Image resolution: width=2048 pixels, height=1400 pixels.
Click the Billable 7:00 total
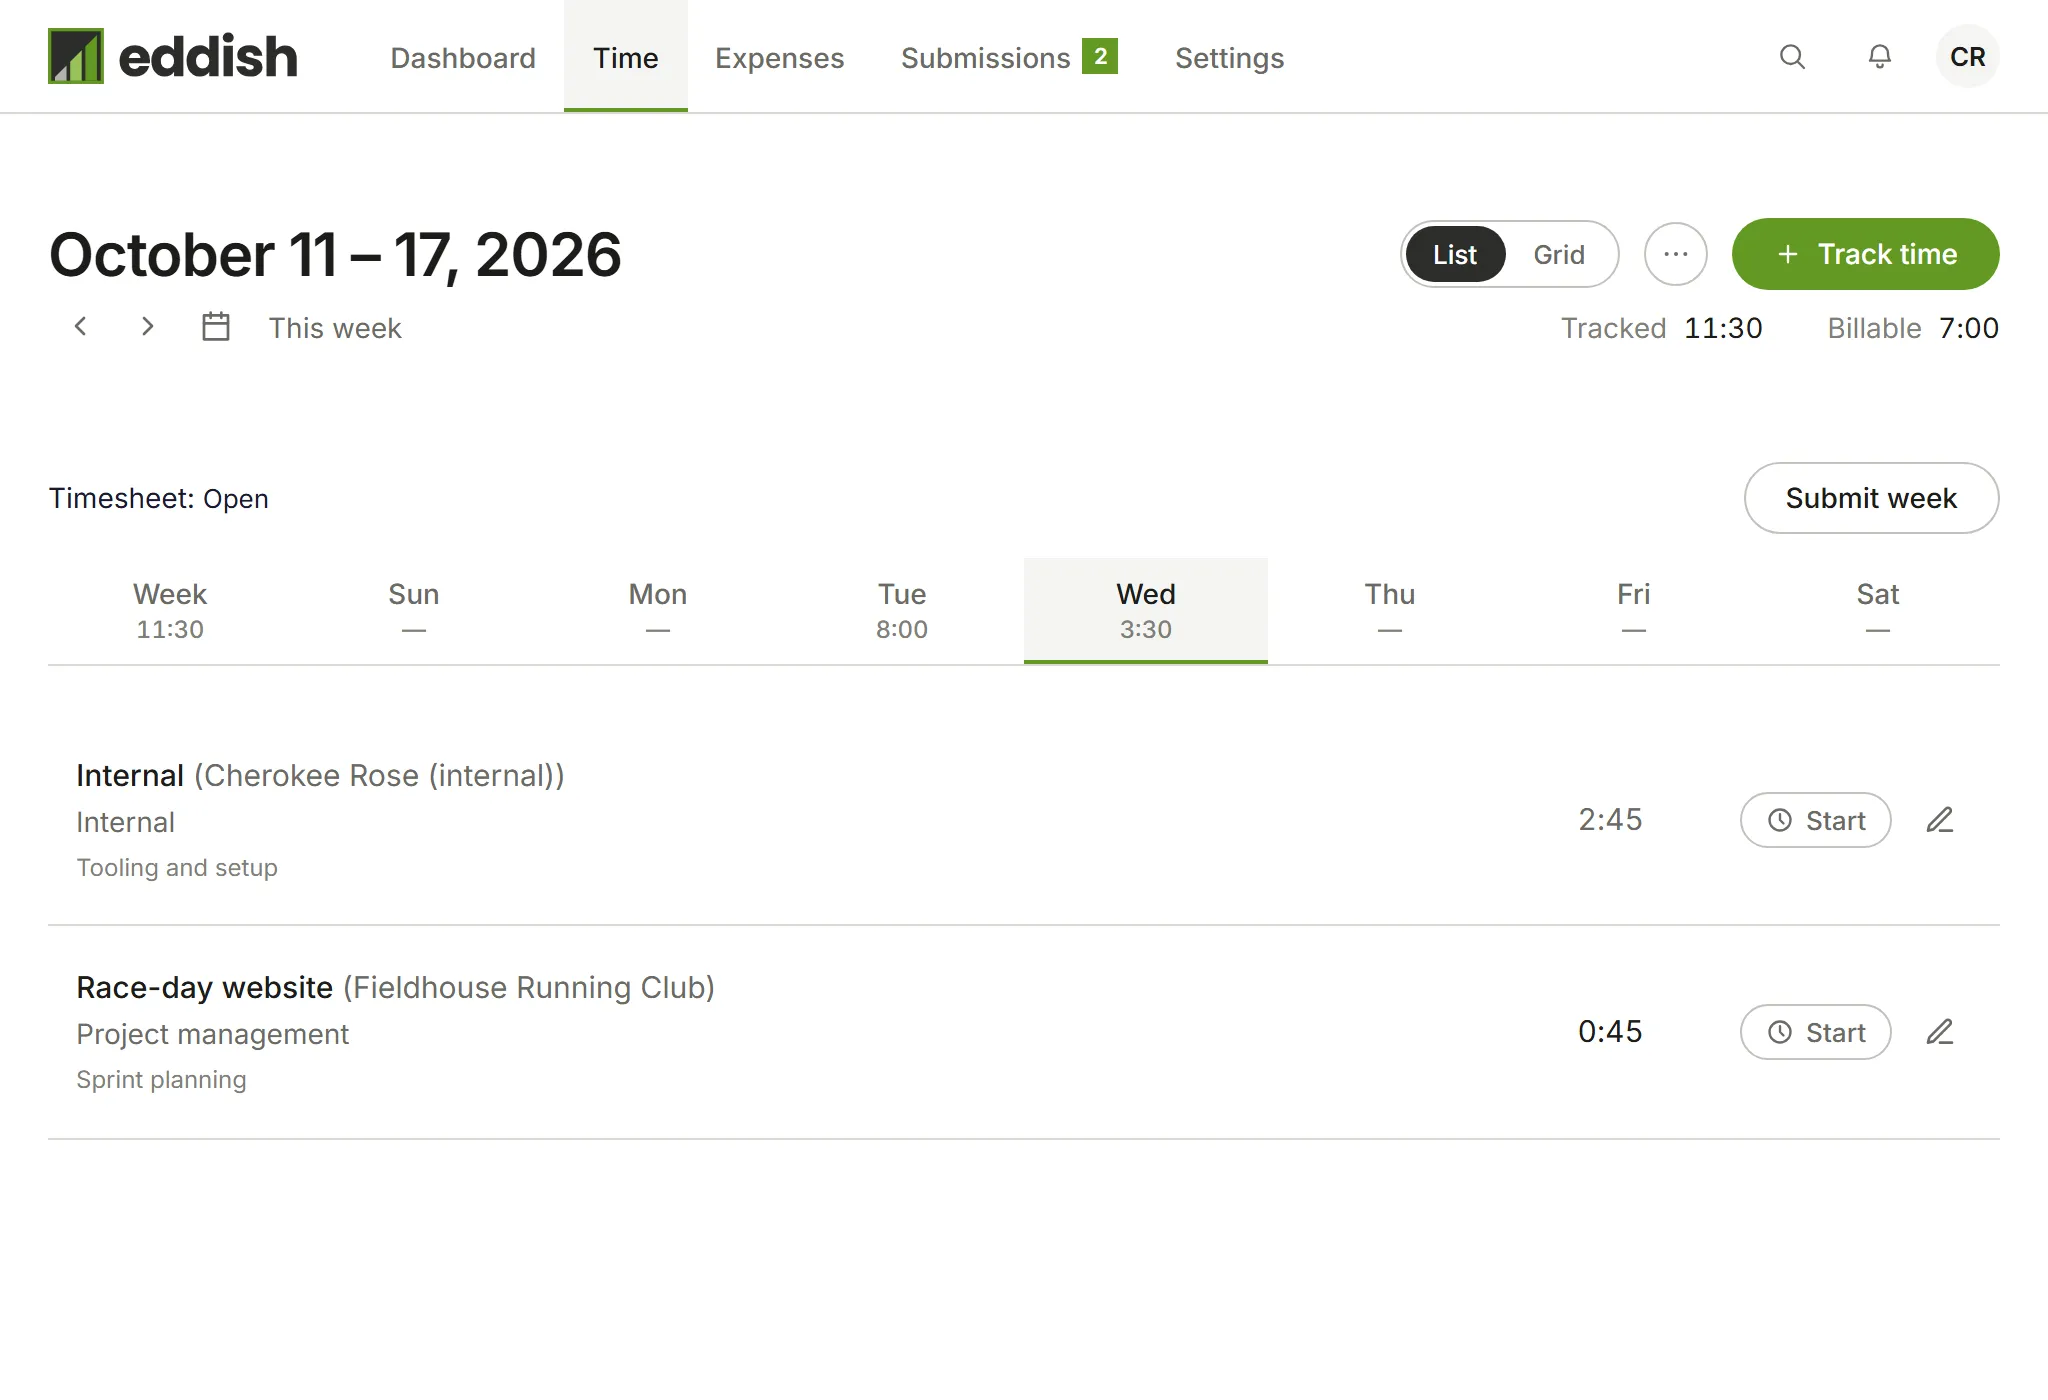click(x=1913, y=328)
